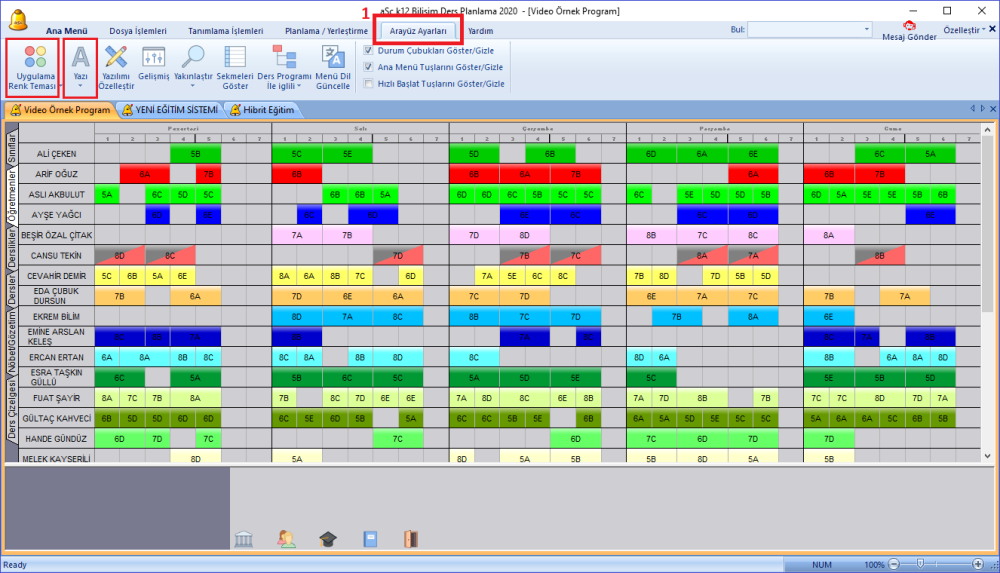The width and height of the screenshot is (1000, 573).
Task: Open the Tanımlama İşlemleri ribbon tab
Action: tap(226, 31)
